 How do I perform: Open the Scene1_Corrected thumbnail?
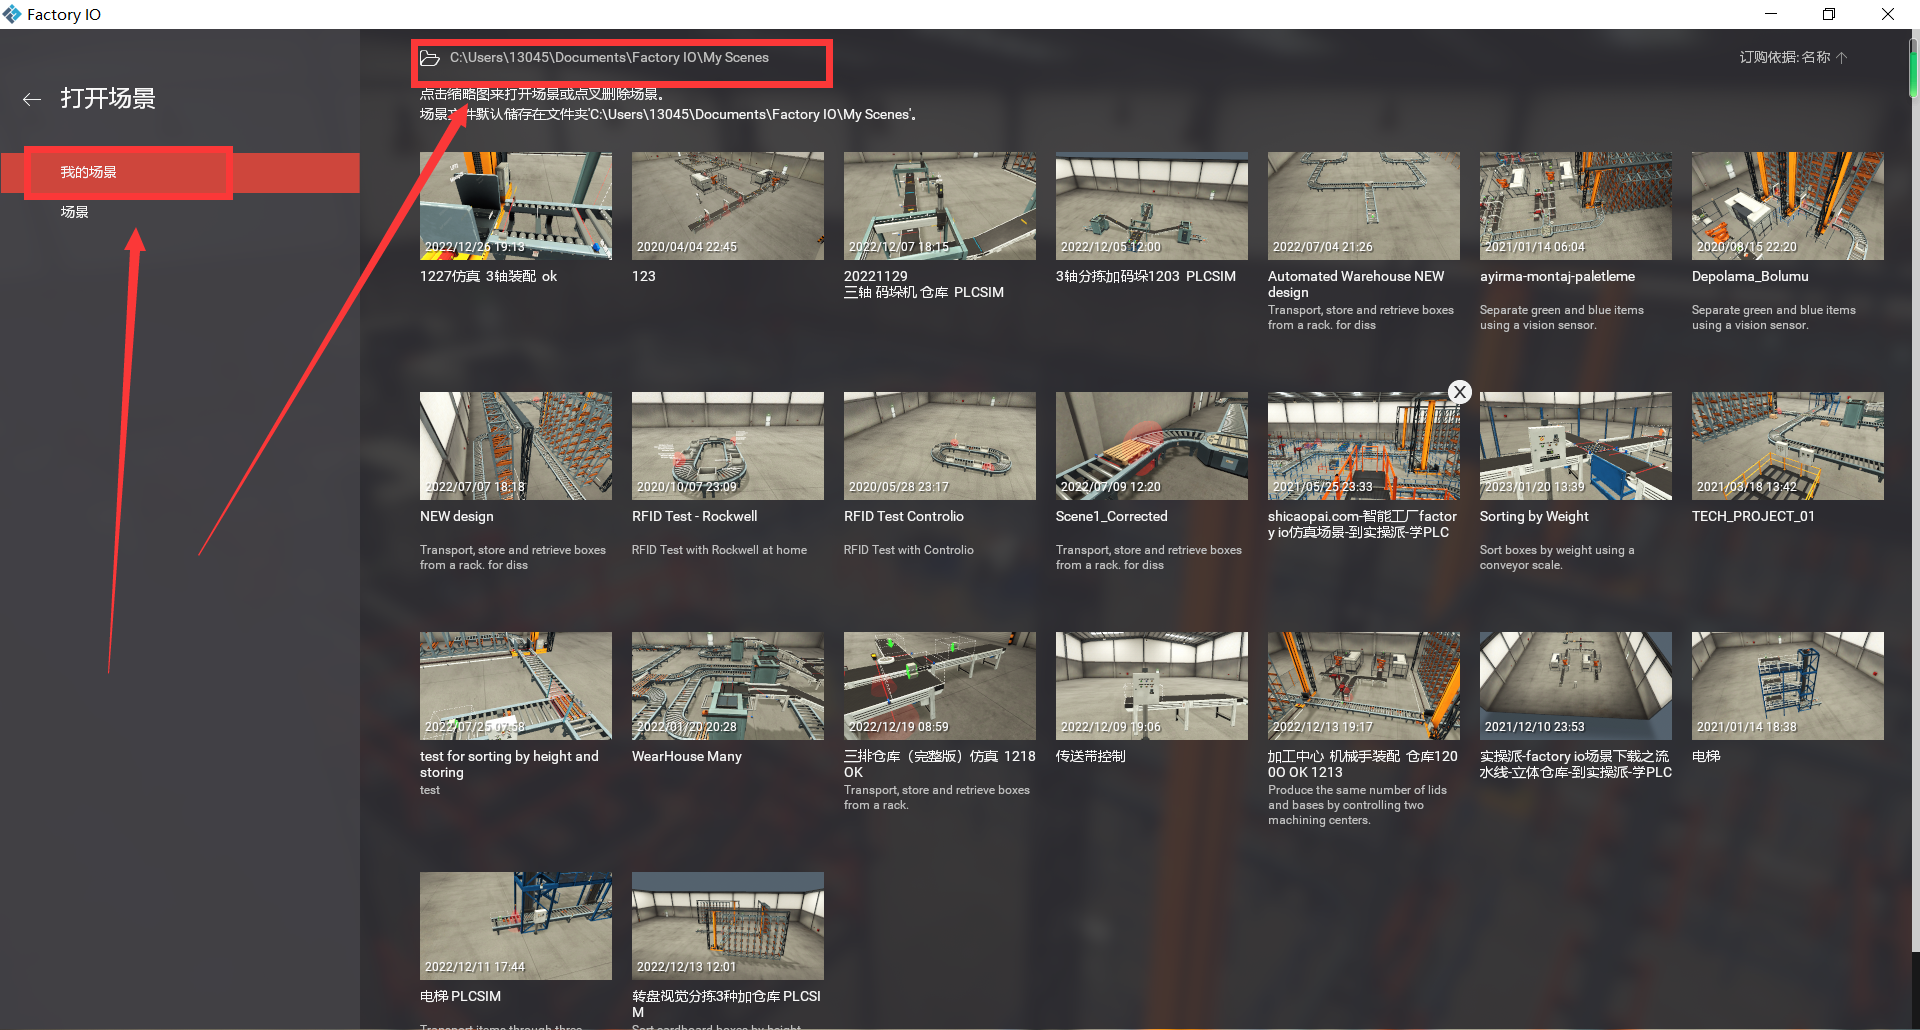(1151, 446)
